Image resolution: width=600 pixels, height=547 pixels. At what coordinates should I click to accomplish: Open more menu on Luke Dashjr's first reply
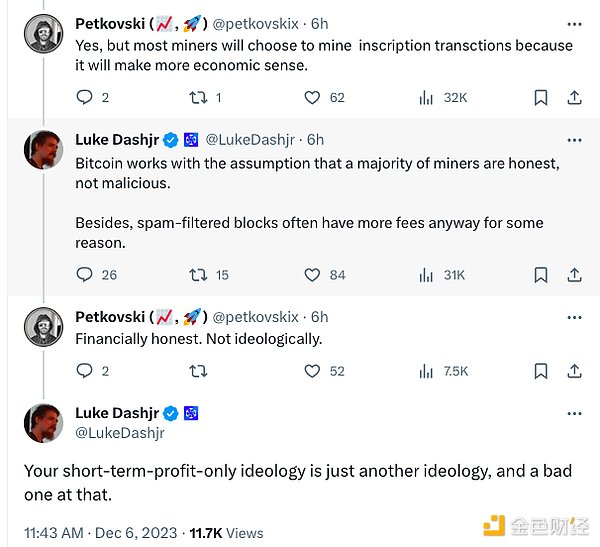click(574, 139)
